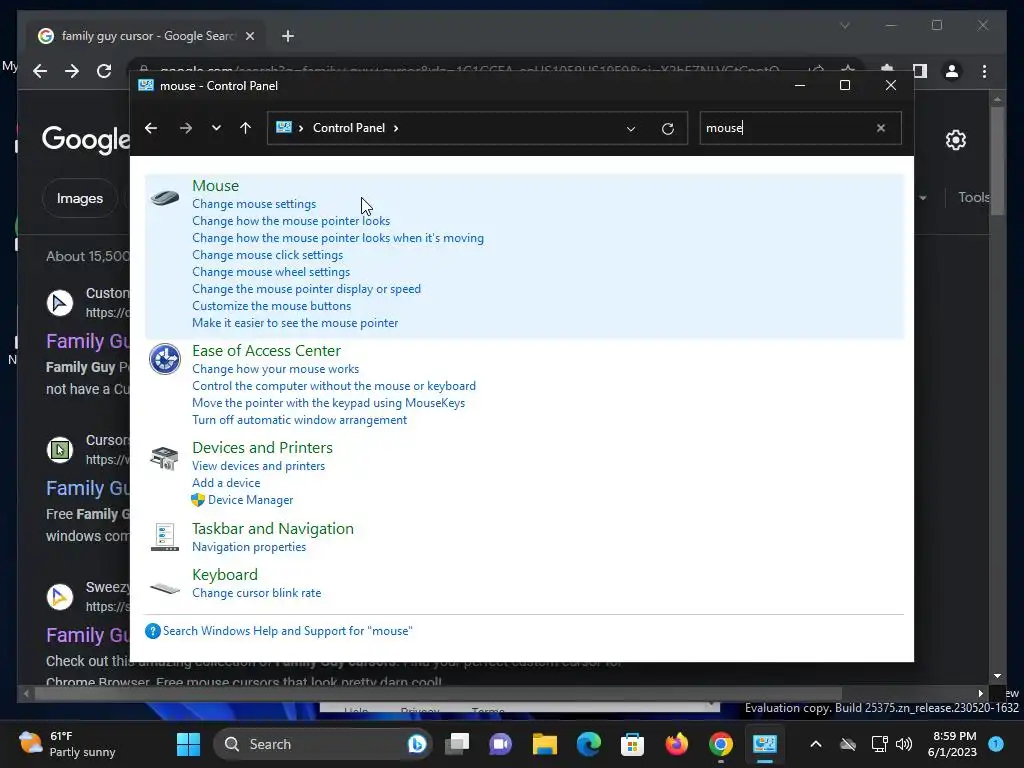
Task: Open Change mouse click settings
Action: tap(268, 255)
